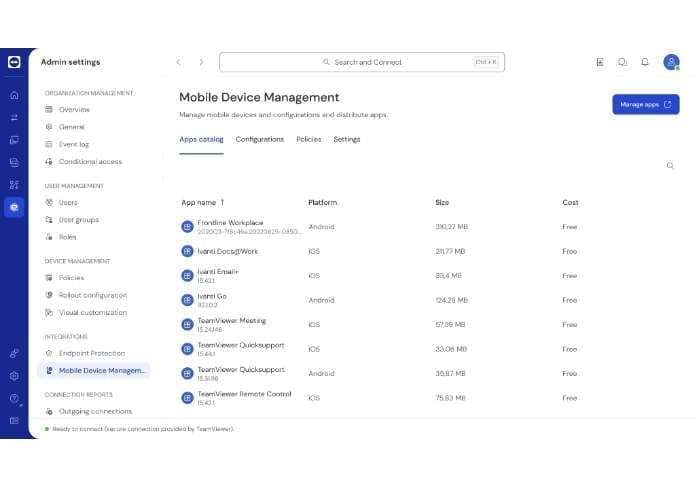Open Home in the left navigation rail

click(x=14, y=95)
